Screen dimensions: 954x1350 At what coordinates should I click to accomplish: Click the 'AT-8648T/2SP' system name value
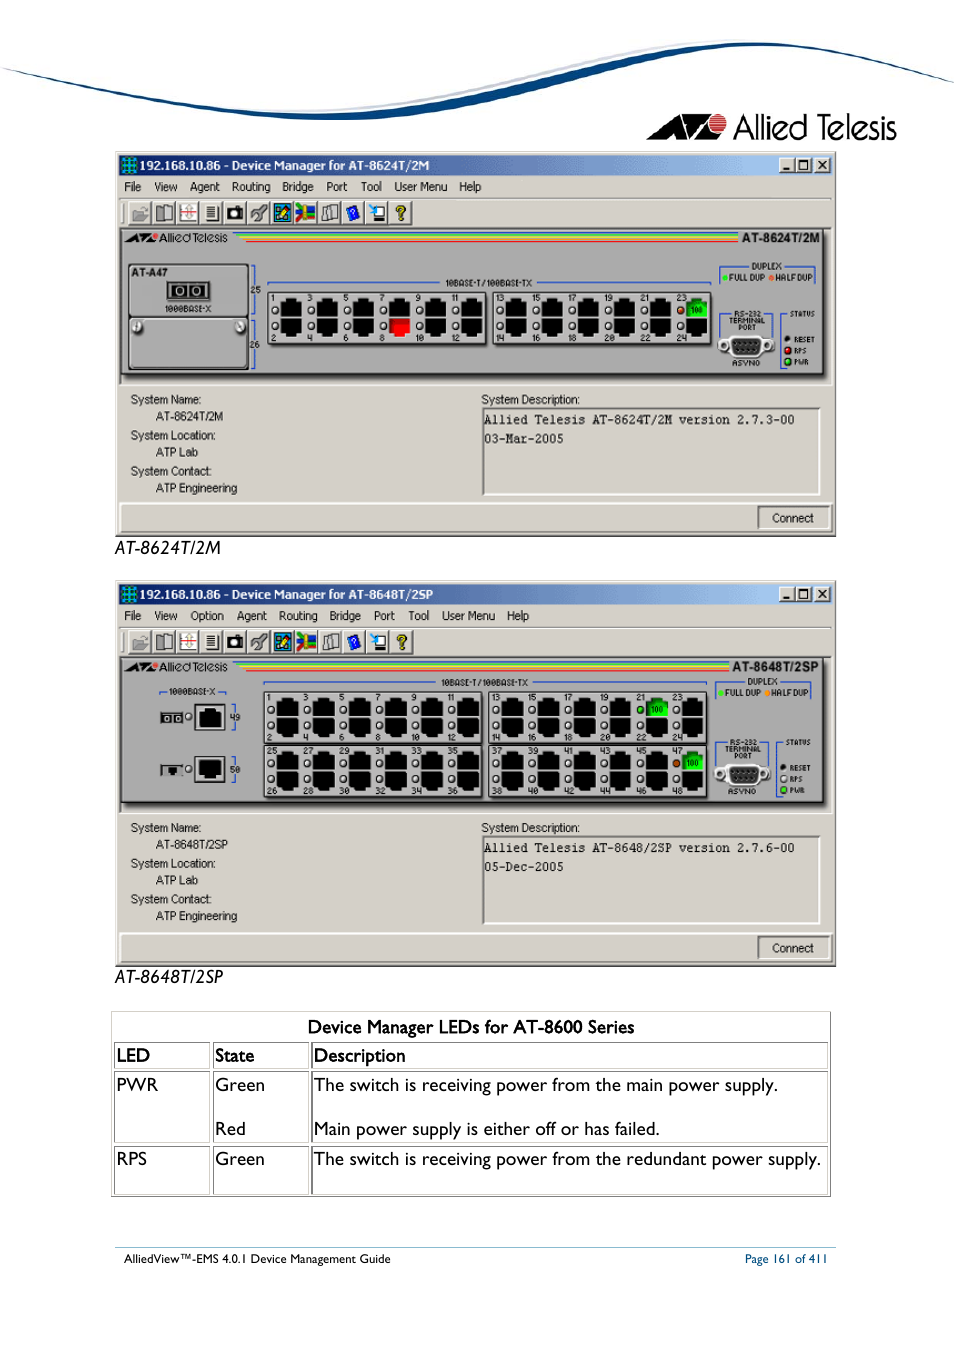point(191,845)
